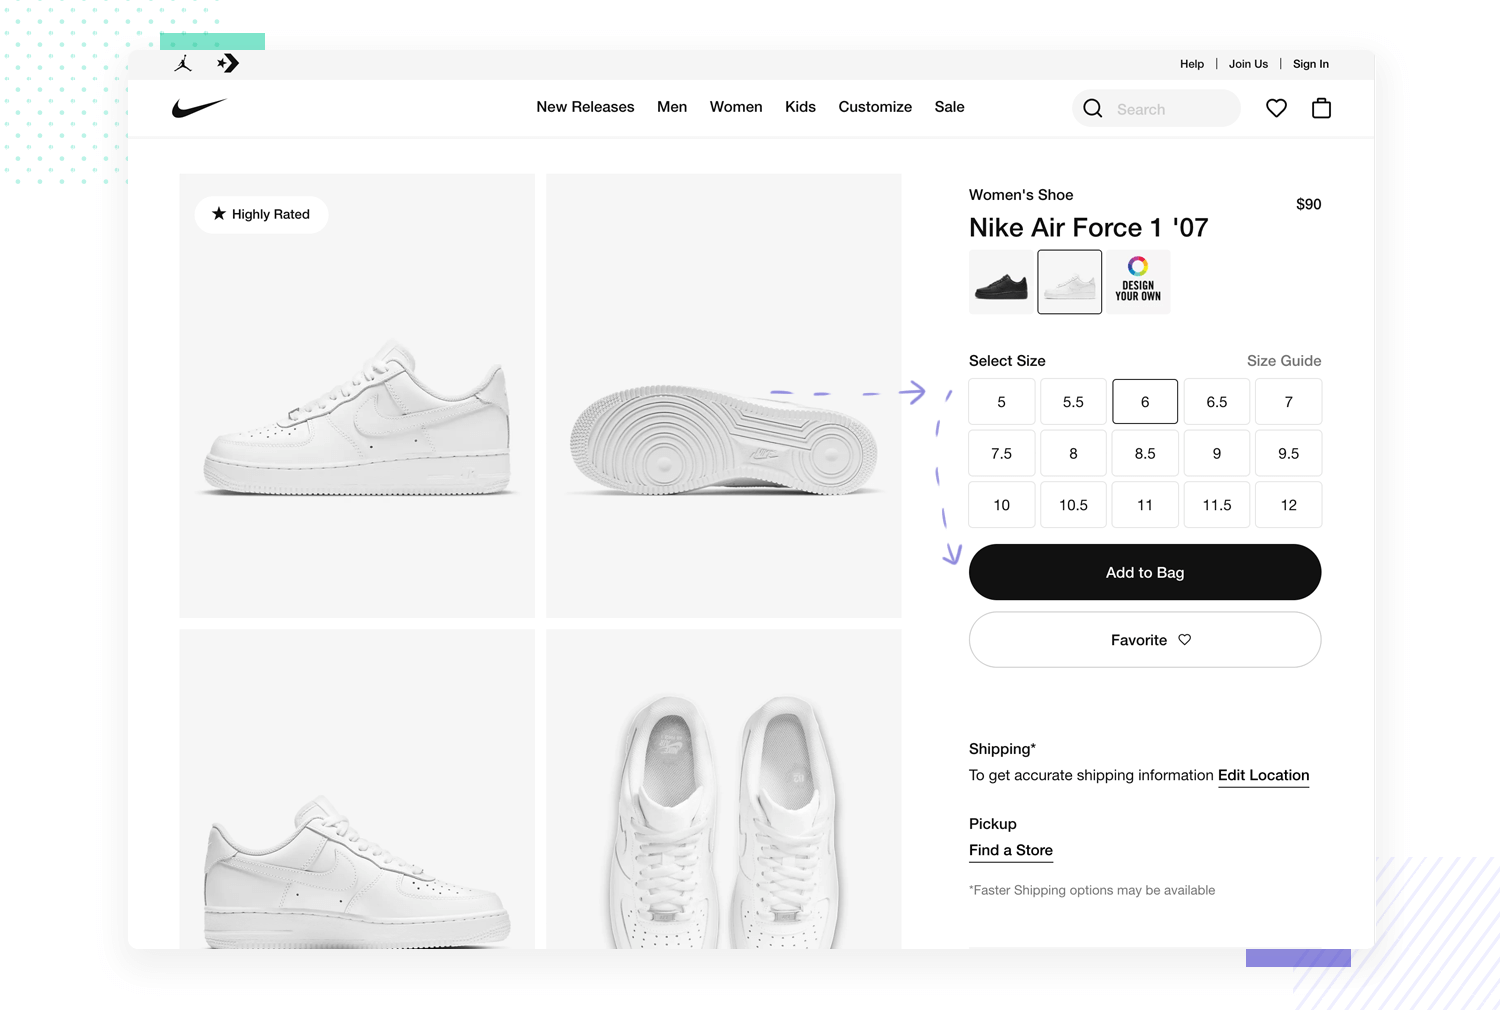
Task: Select size 5
Action: coord(1002,402)
